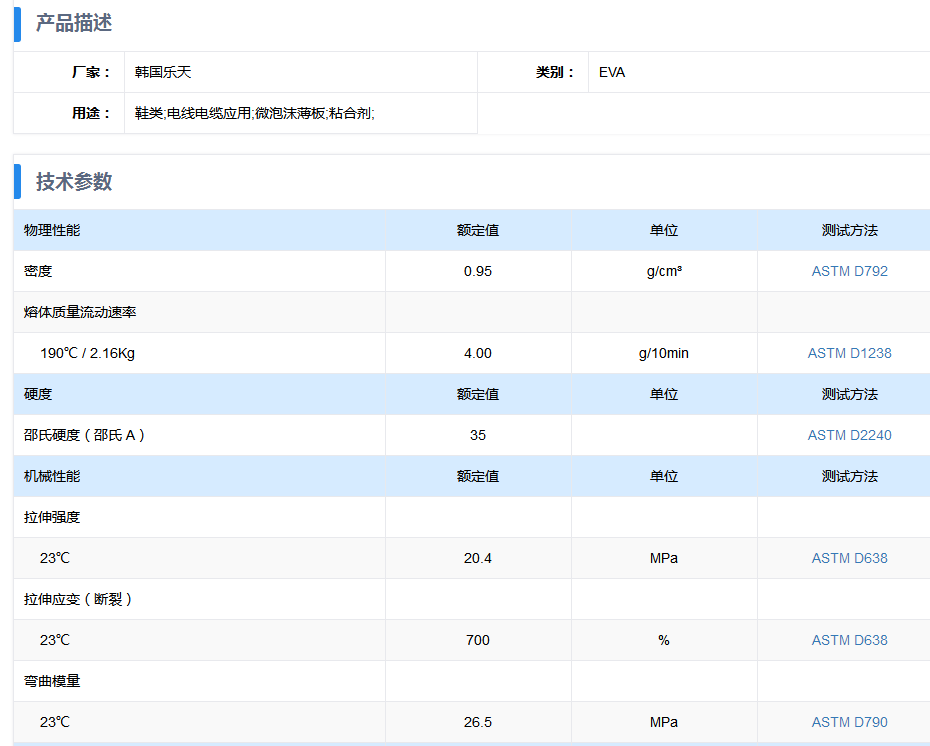
Task: Open the ASTM D792 test method link
Action: coord(849,271)
